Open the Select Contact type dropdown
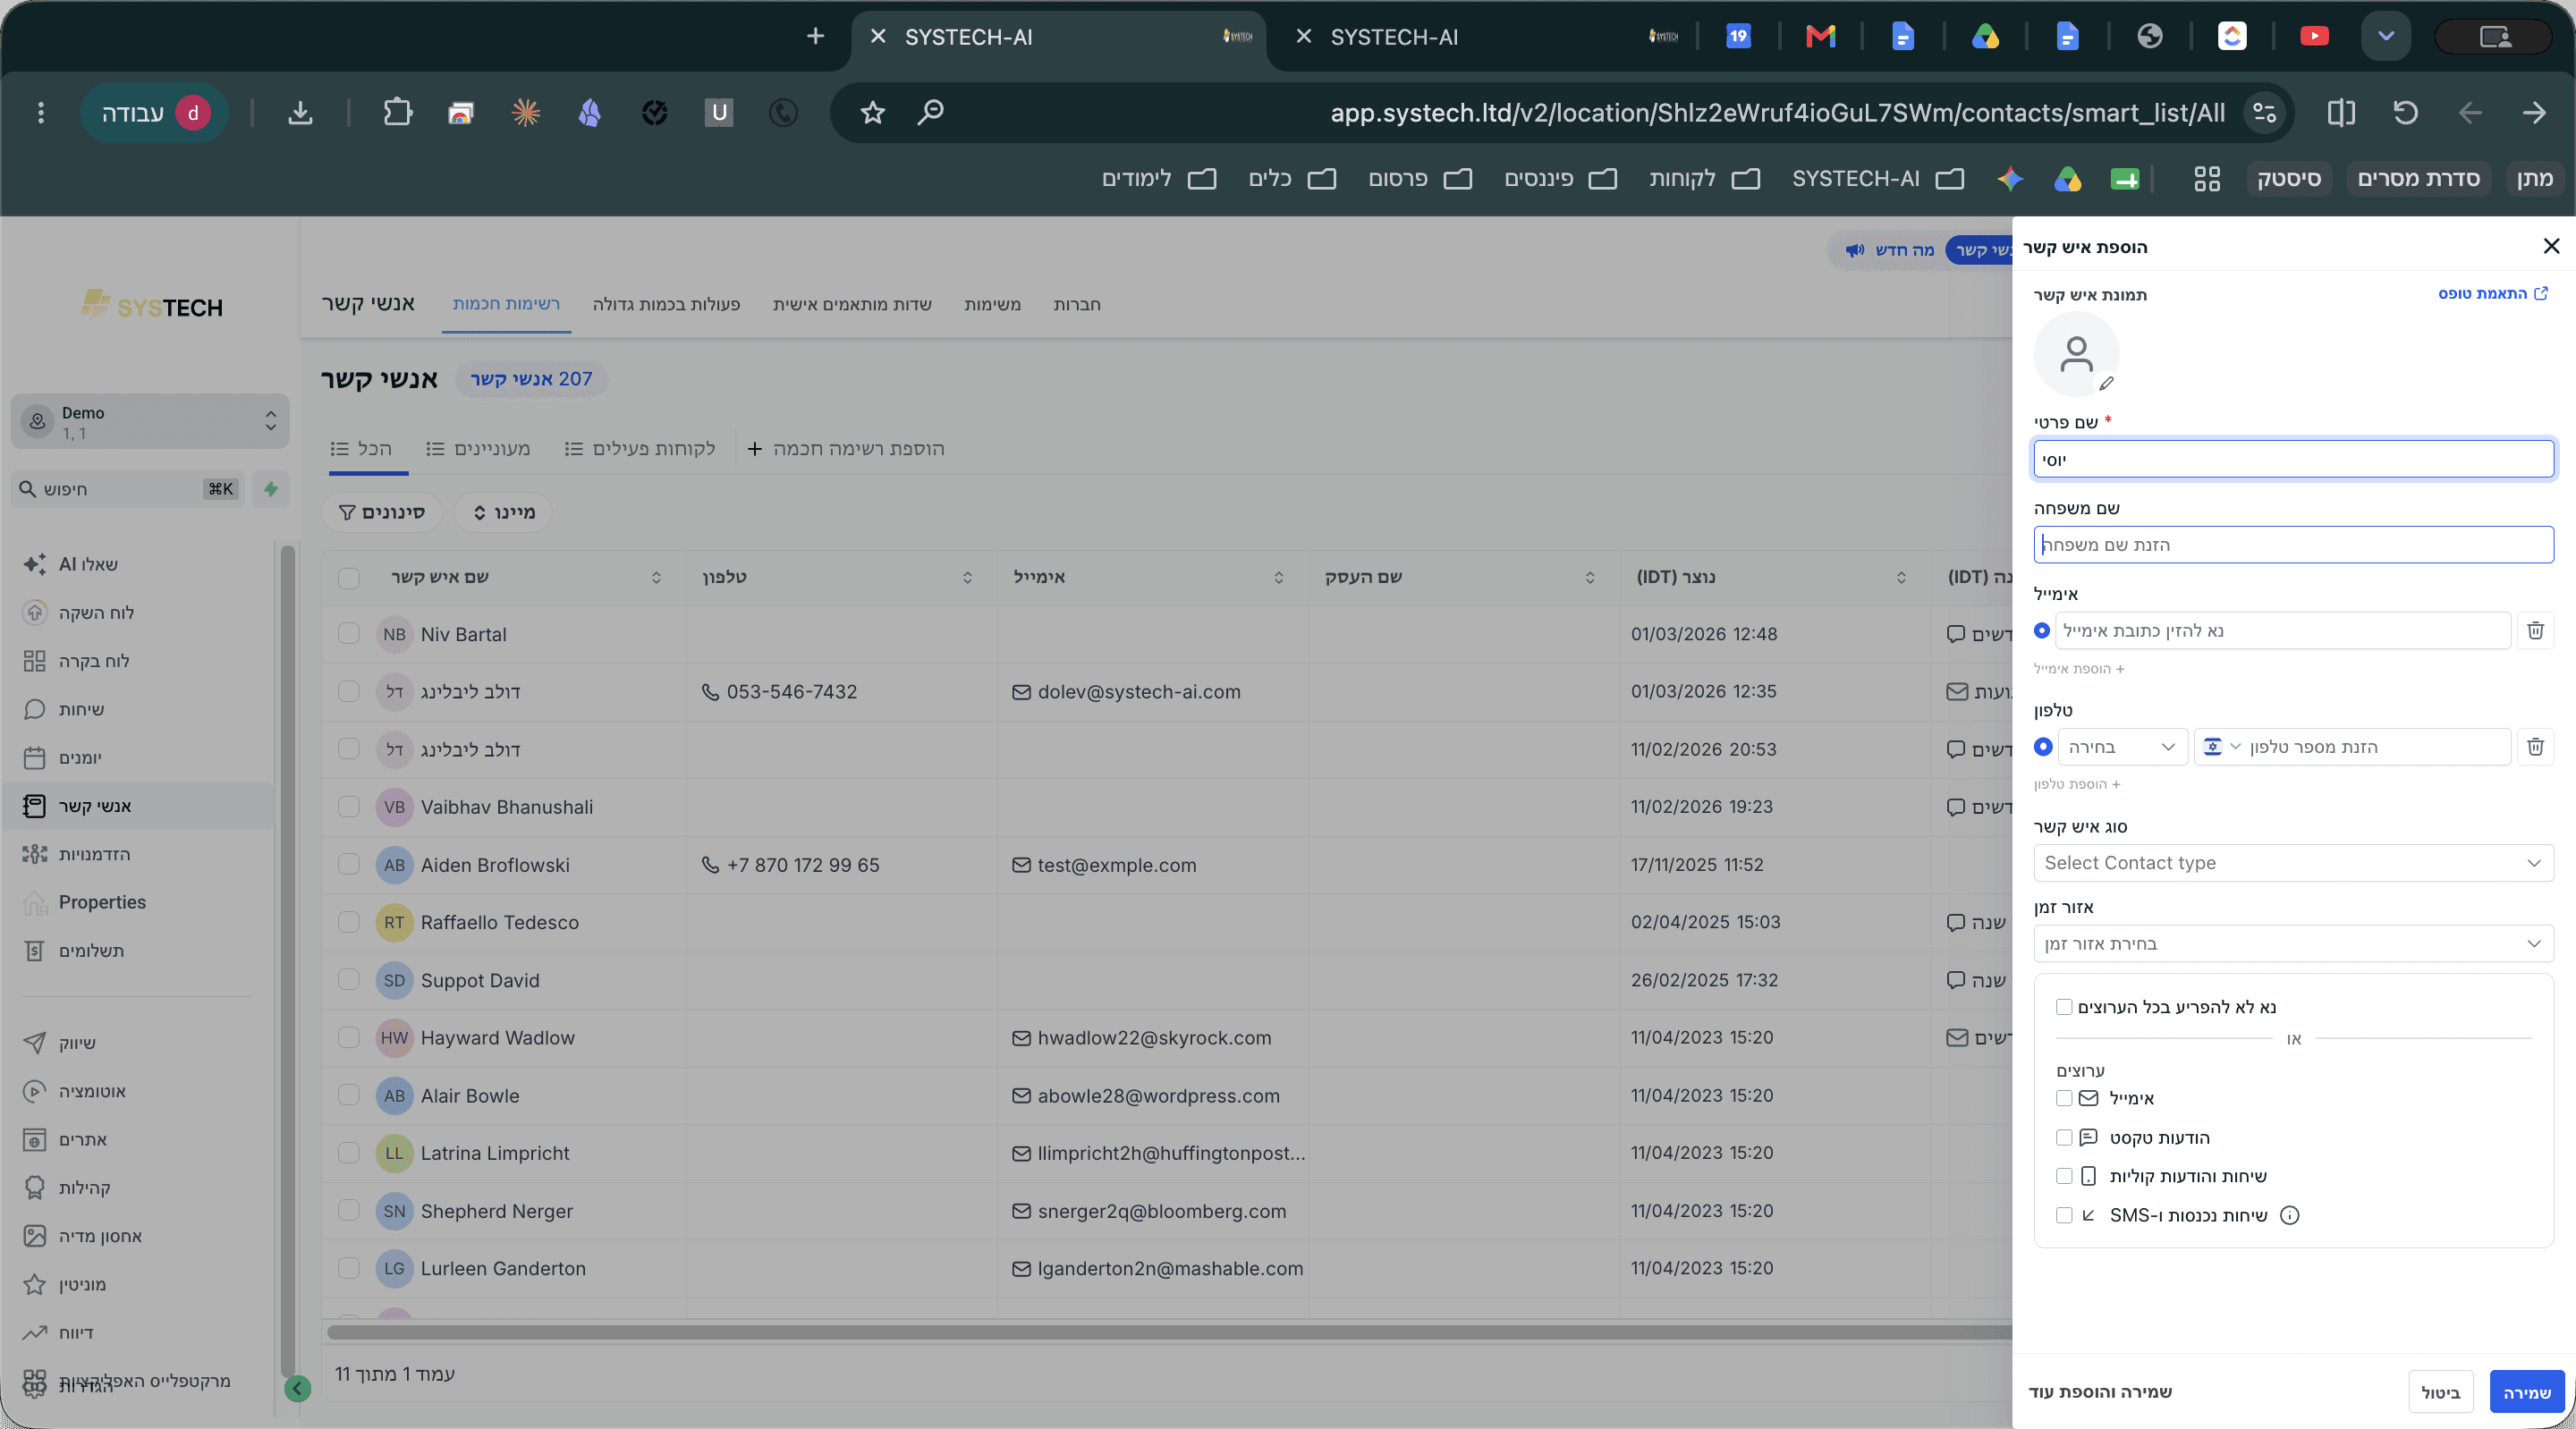The height and width of the screenshot is (1429, 2576). (x=2293, y=862)
